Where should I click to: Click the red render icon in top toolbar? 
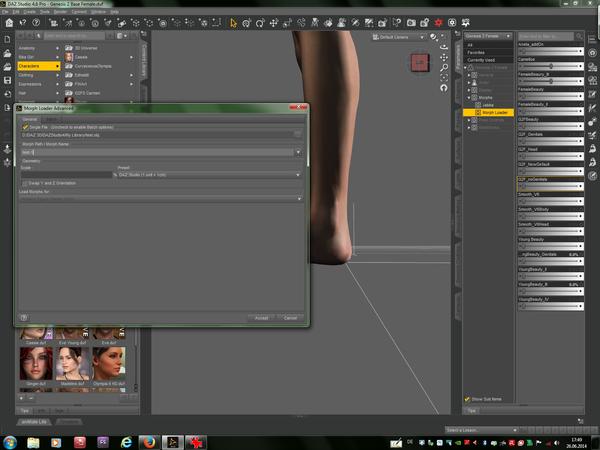pos(439,22)
